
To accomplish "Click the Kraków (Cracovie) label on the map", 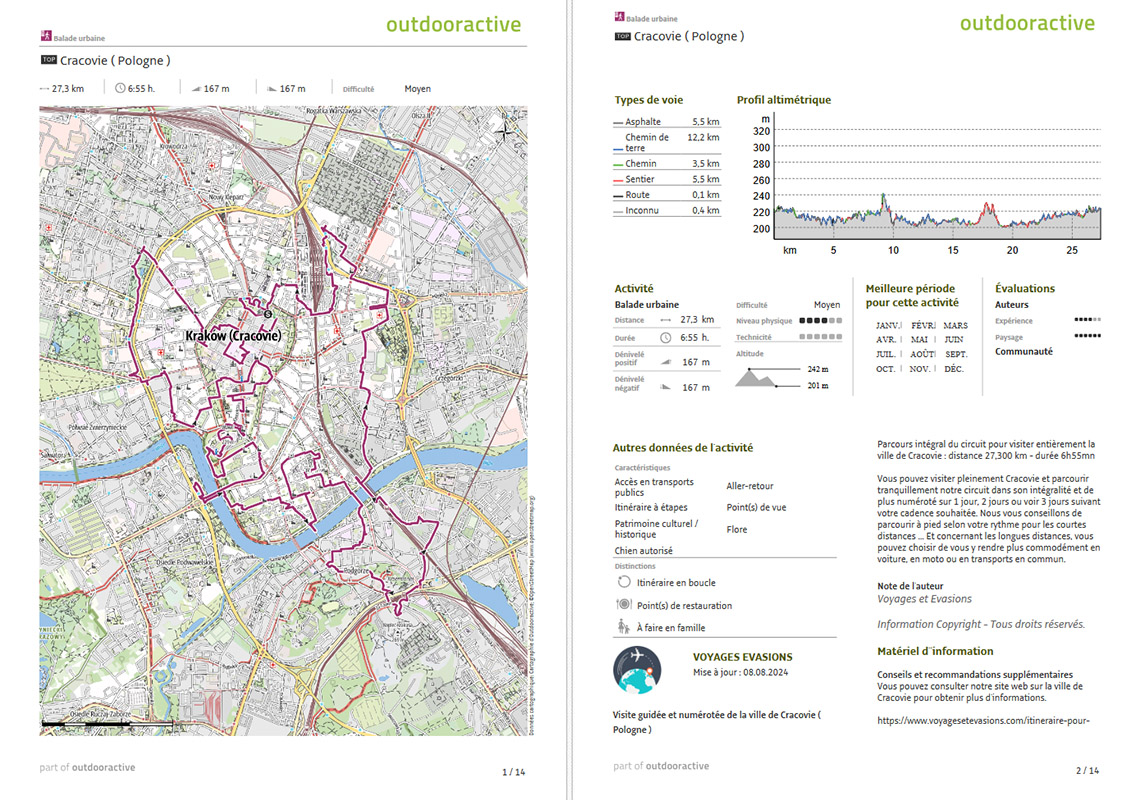I will tap(233, 336).
